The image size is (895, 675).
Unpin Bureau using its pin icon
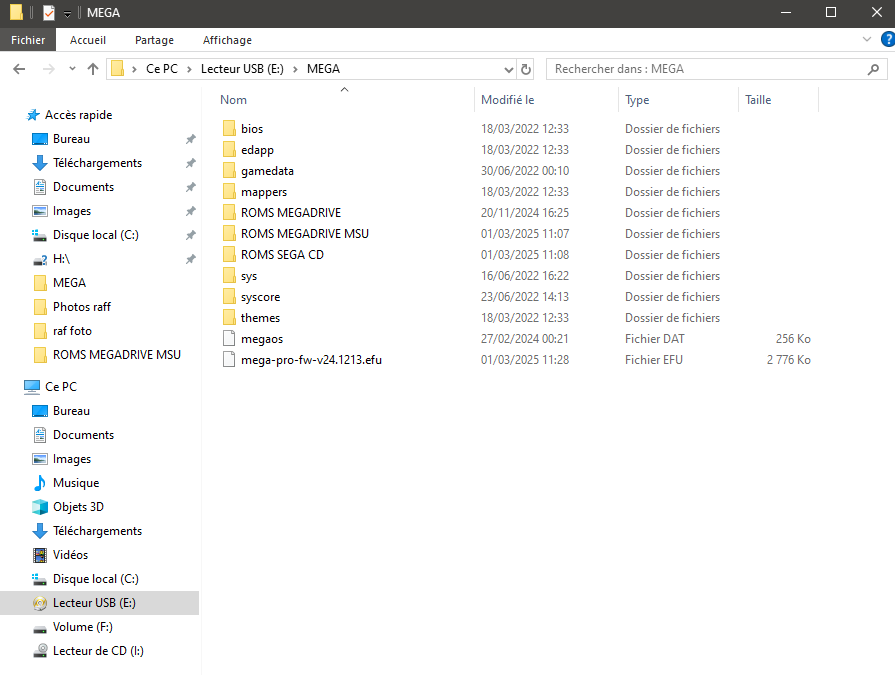point(191,139)
